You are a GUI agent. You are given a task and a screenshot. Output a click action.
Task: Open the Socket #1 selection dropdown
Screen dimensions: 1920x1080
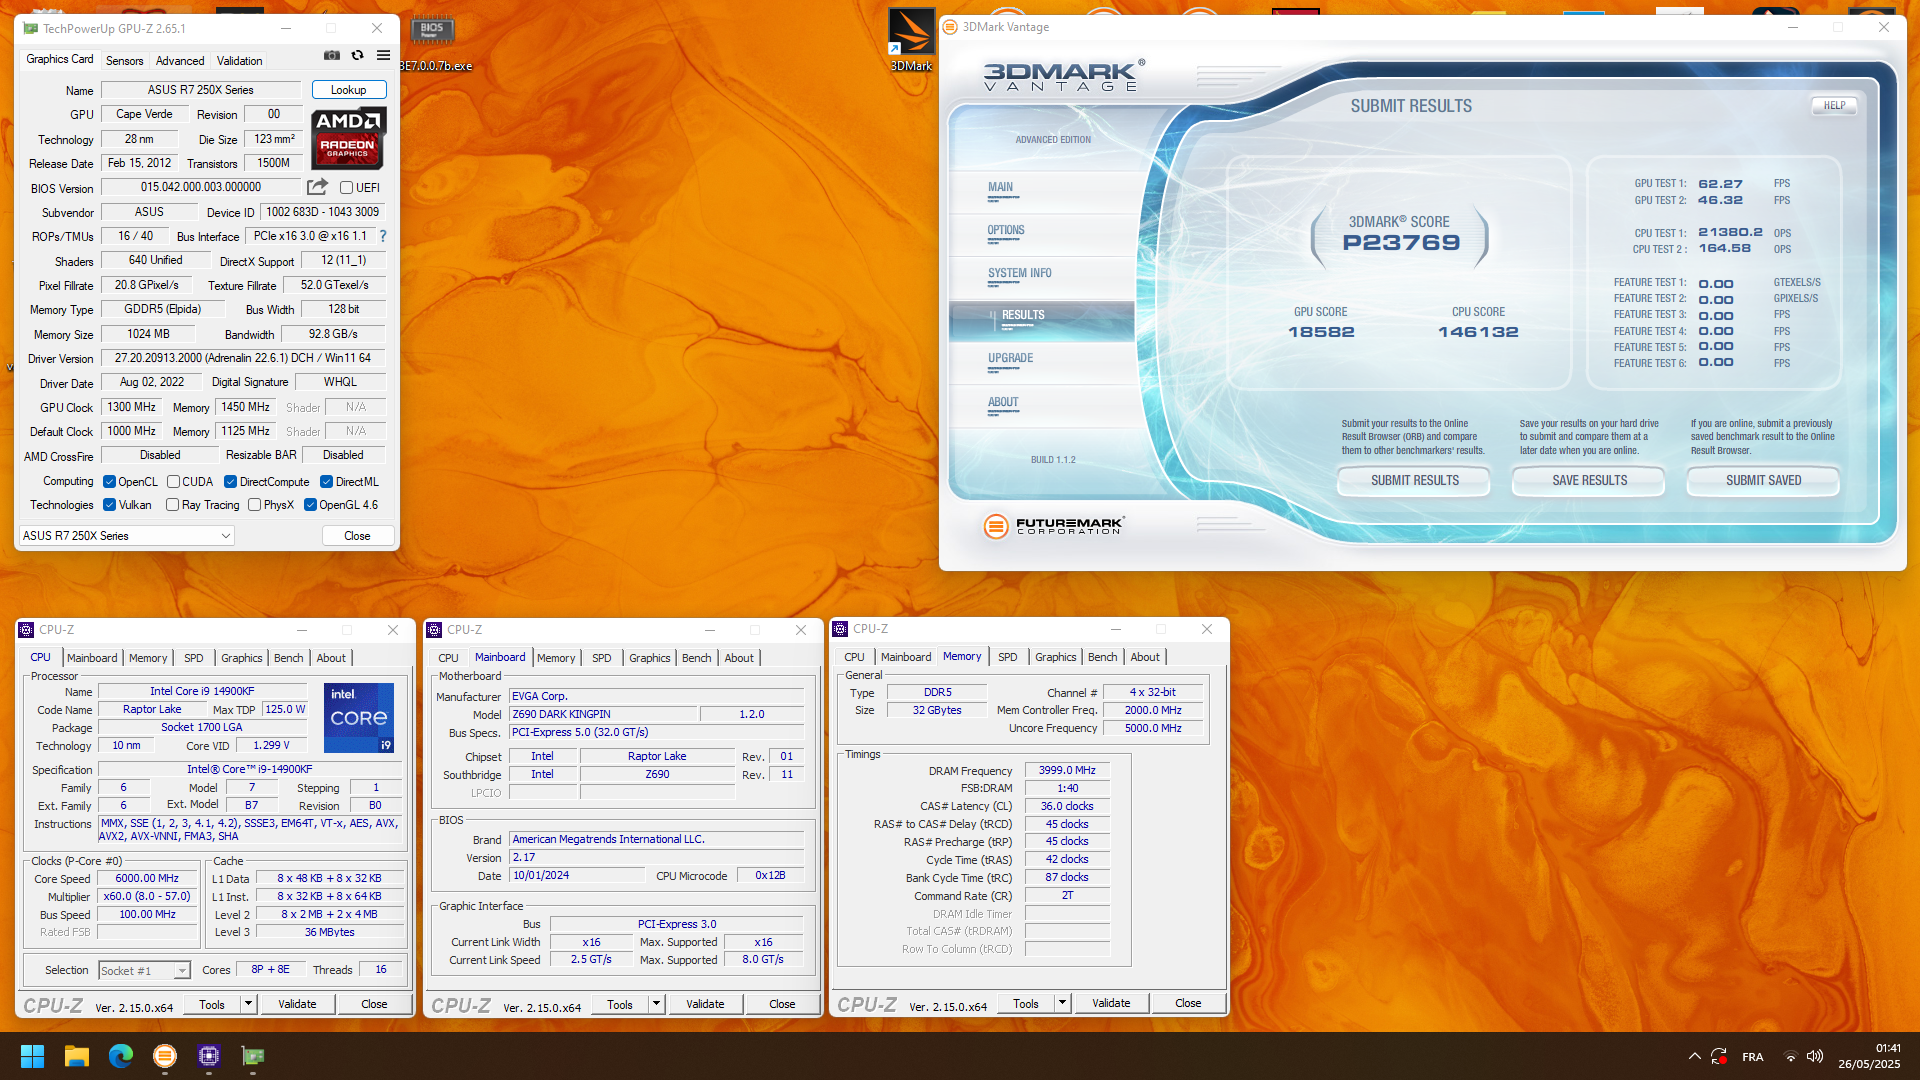pyautogui.click(x=144, y=970)
